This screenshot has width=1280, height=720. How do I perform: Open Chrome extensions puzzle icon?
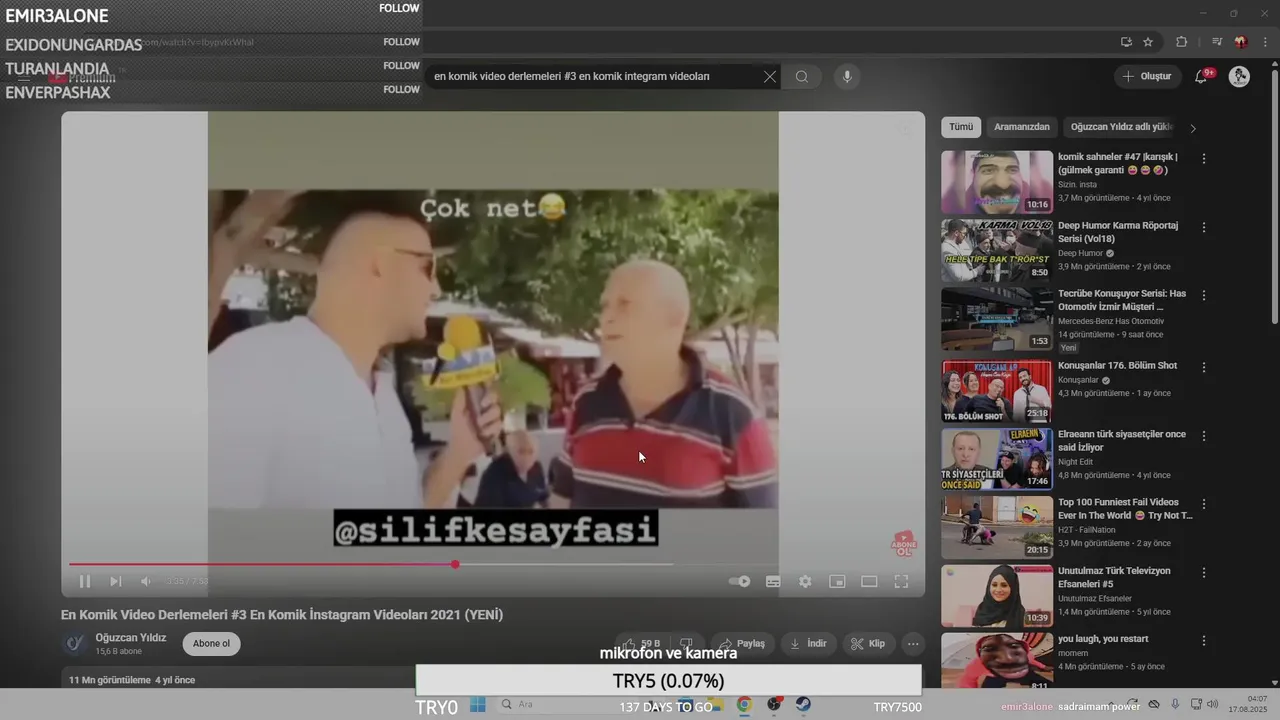[x=1181, y=42]
